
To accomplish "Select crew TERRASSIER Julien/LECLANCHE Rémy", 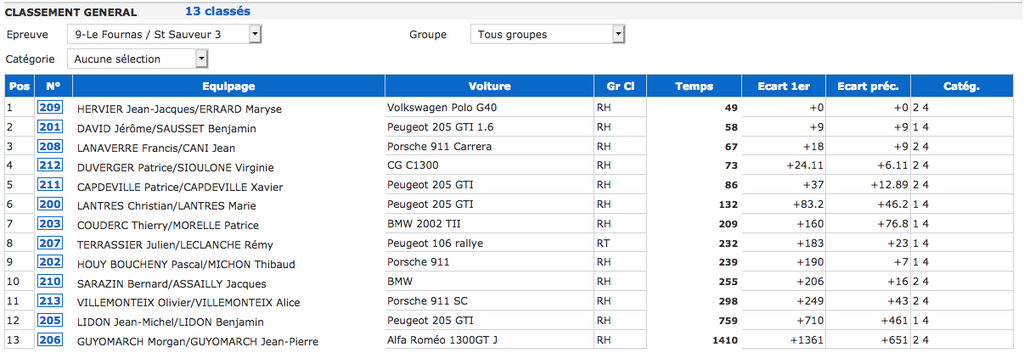I will tap(175, 245).
